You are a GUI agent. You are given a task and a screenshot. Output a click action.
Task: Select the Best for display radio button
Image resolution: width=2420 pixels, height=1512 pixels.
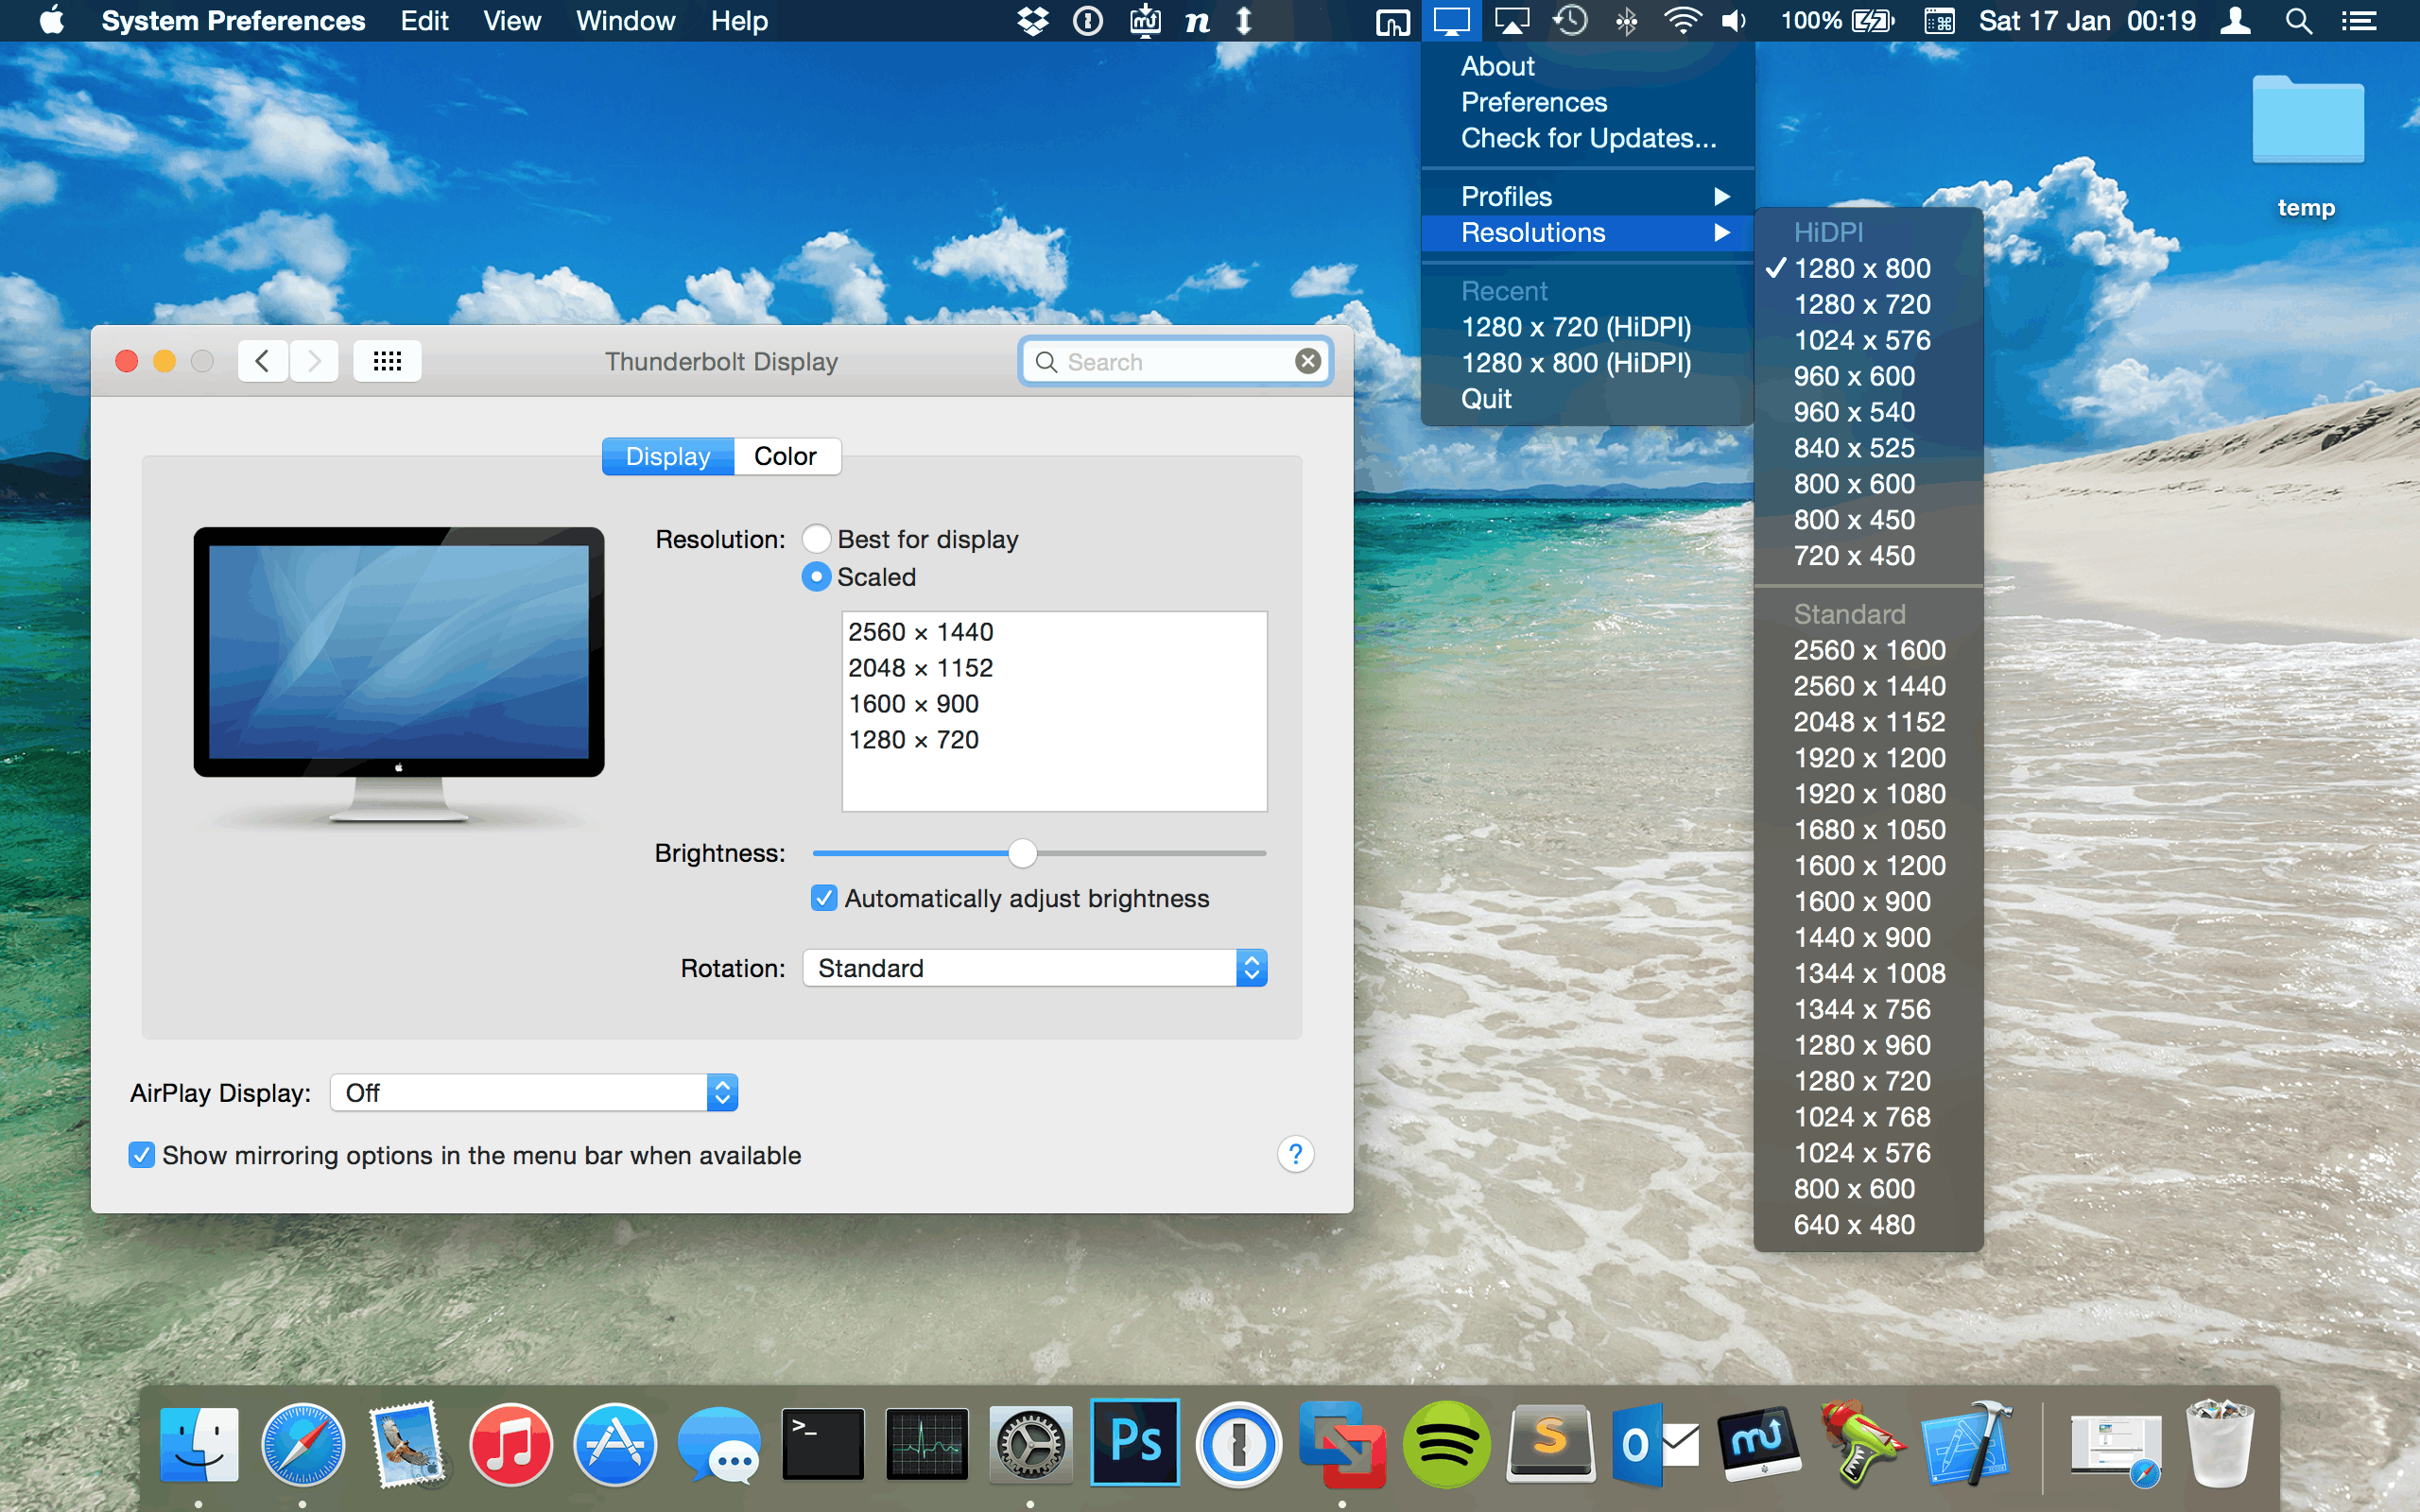[x=816, y=539]
